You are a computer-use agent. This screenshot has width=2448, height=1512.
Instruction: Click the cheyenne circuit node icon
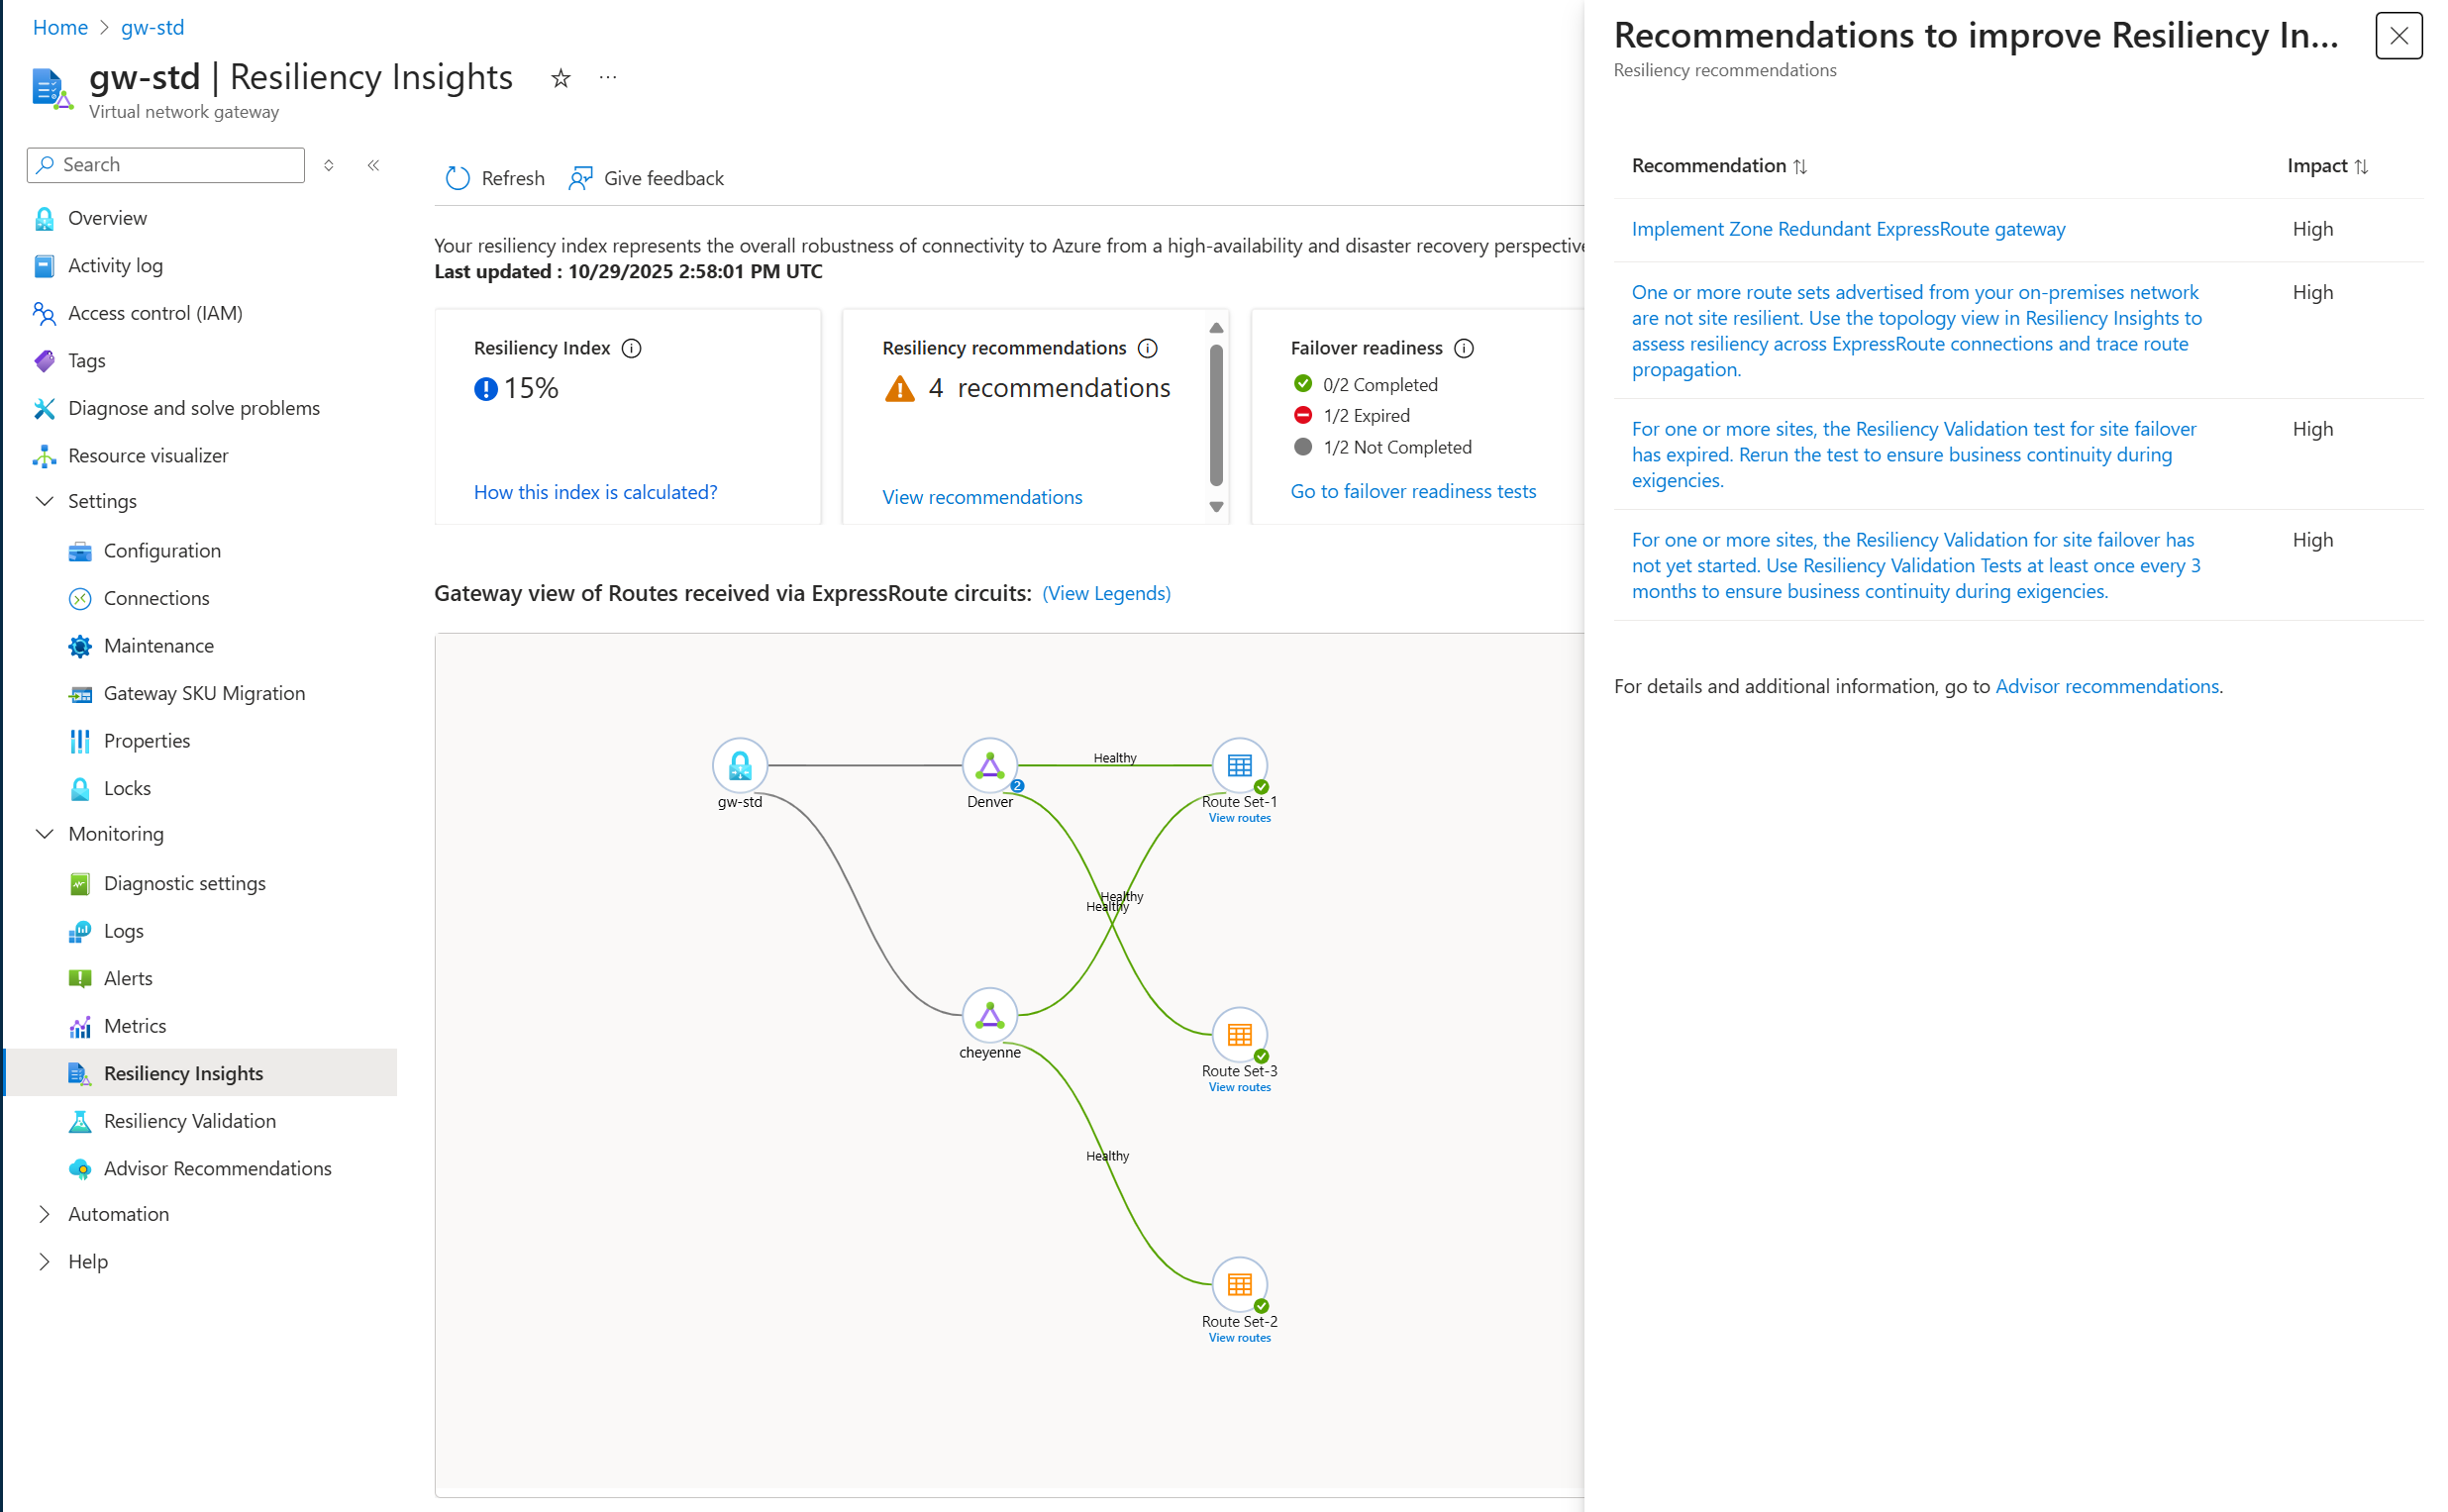point(989,1016)
